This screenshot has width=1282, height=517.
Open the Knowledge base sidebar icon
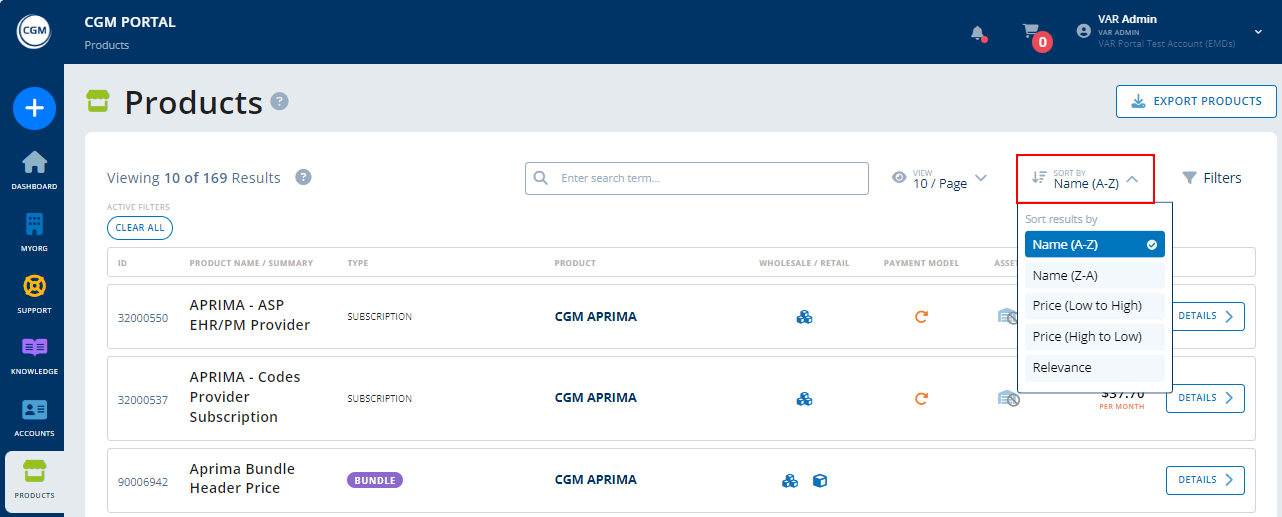click(x=34, y=354)
